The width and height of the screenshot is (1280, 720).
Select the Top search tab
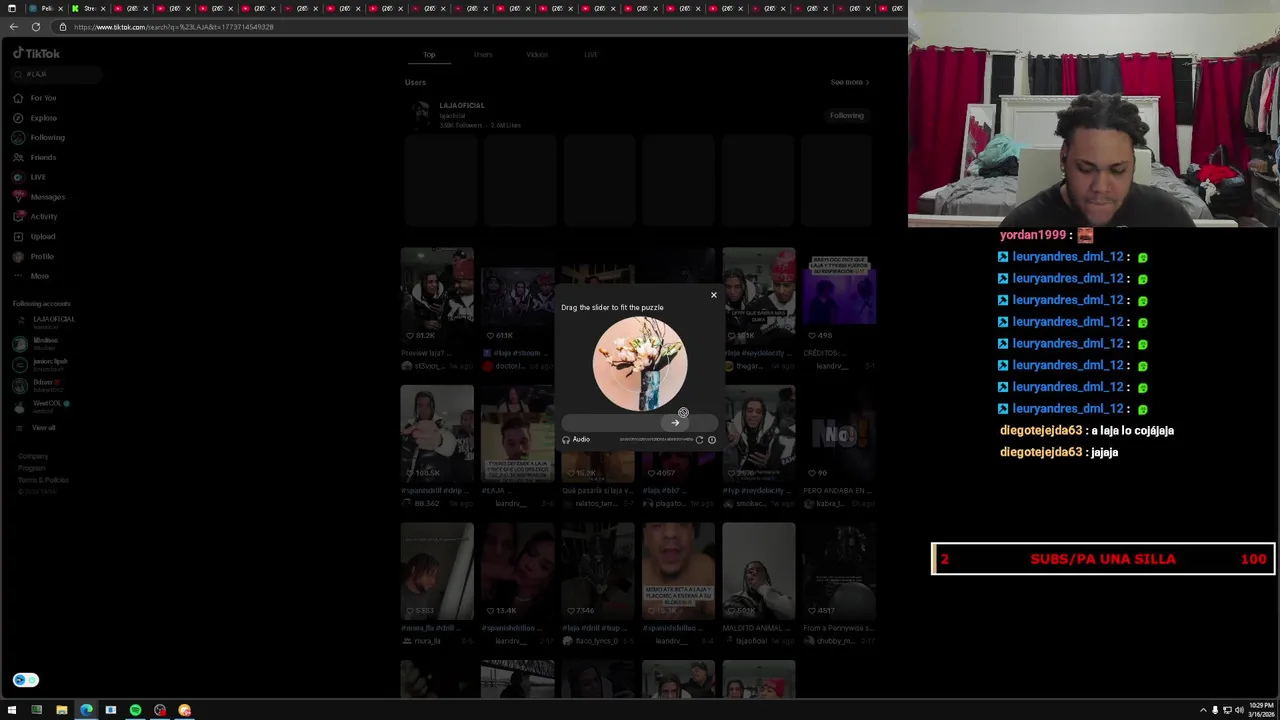[x=429, y=55]
